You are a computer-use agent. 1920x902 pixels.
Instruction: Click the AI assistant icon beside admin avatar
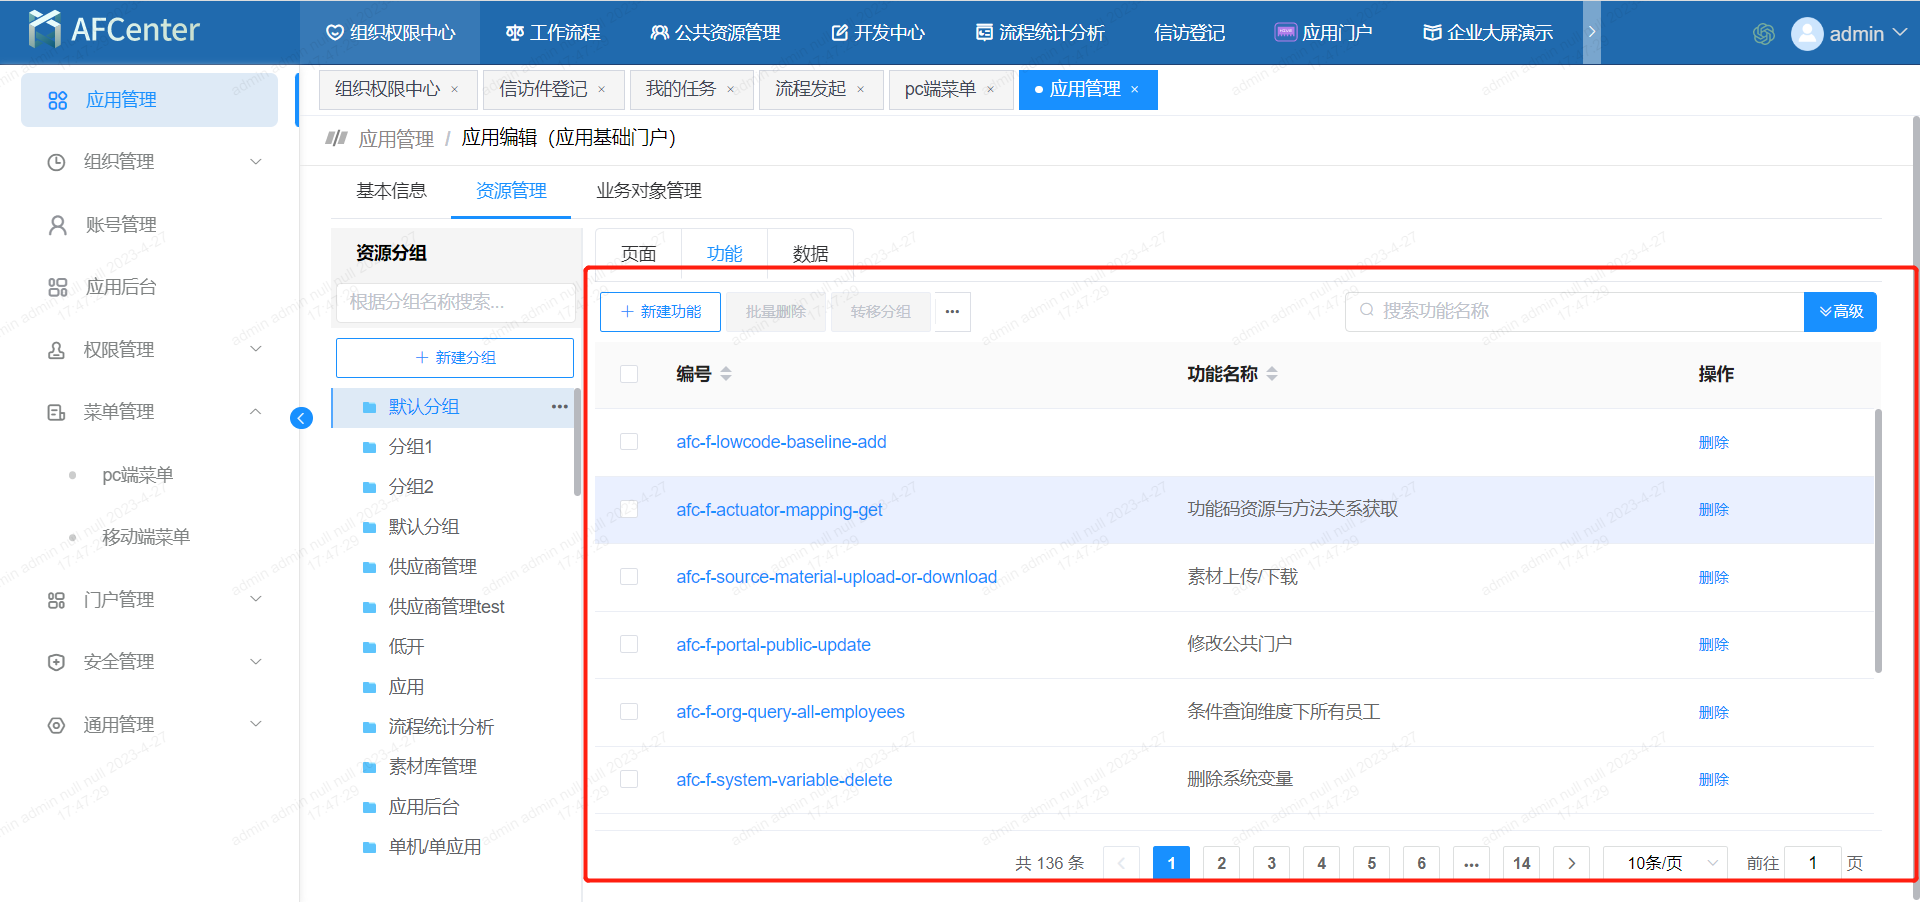[1764, 34]
